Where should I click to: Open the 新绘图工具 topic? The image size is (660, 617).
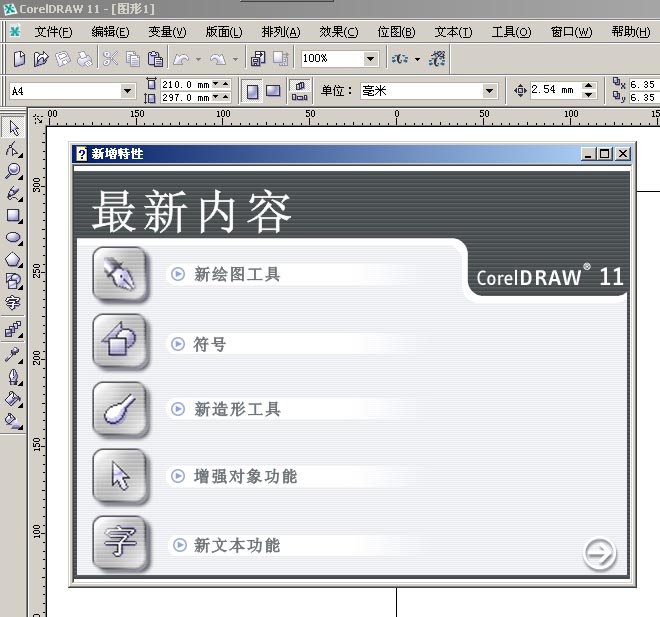click(x=237, y=274)
